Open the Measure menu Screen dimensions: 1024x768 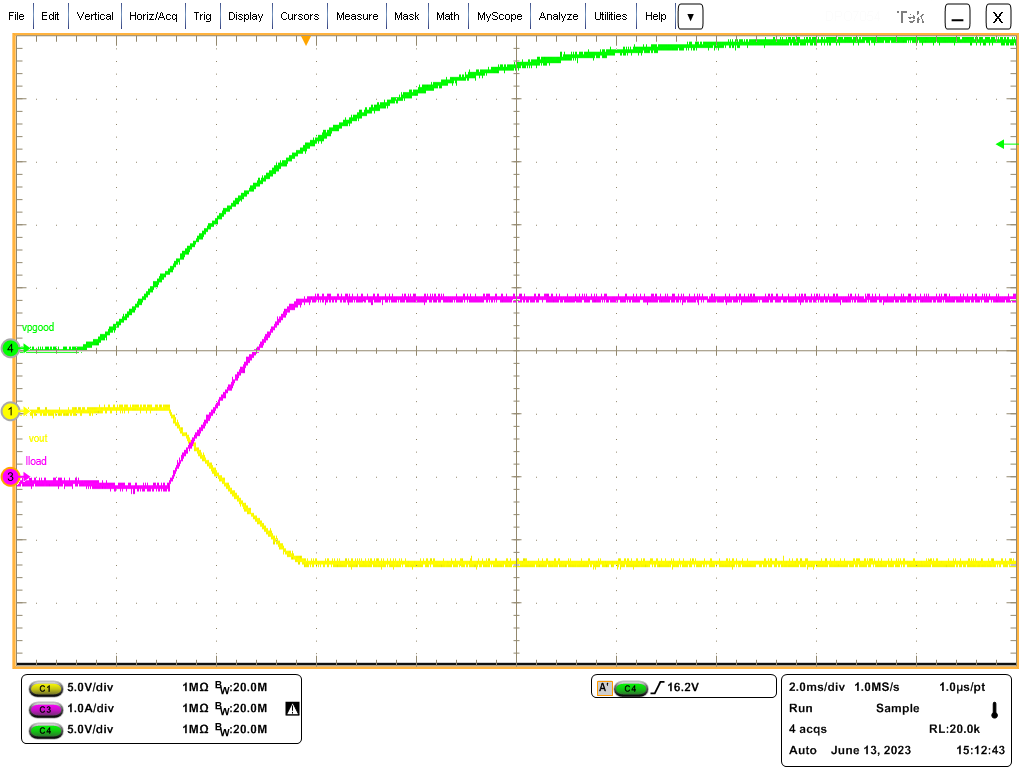[x=357, y=15]
